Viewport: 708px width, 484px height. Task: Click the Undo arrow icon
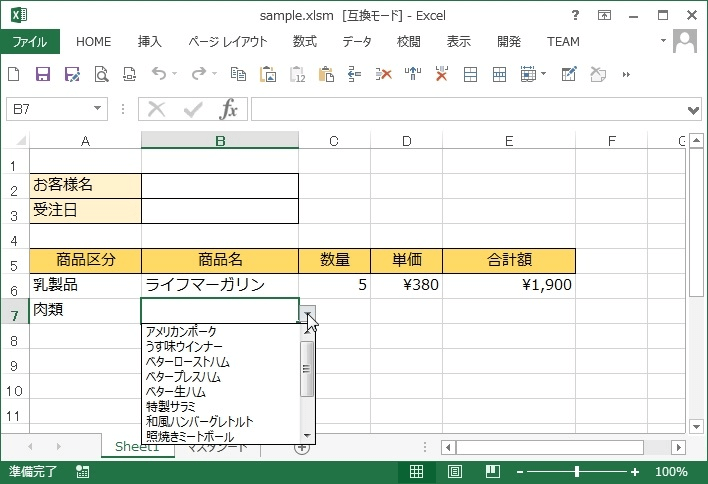(158, 74)
